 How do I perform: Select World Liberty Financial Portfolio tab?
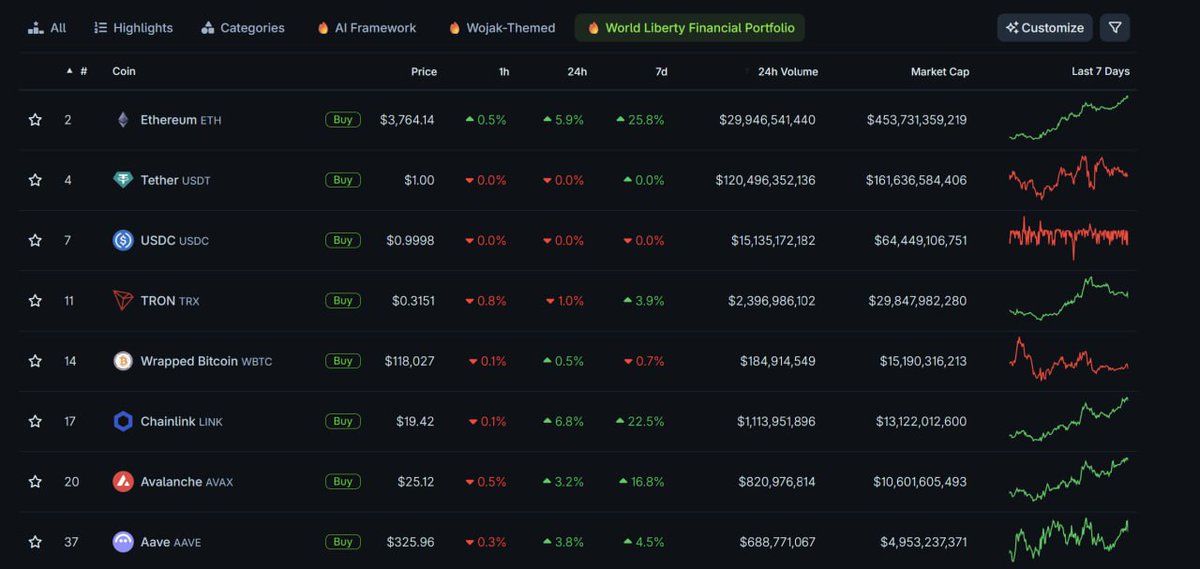(690, 28)
